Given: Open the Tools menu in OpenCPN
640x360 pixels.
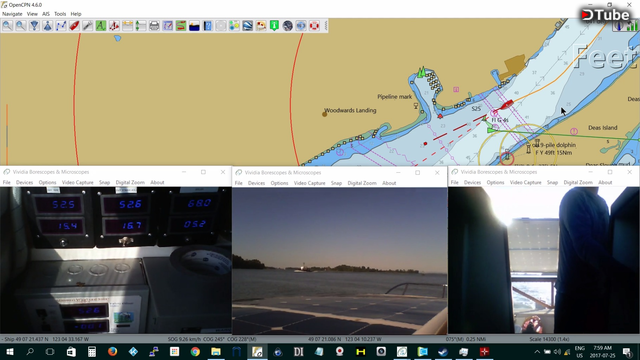Looking at the screenshot, I should [x=60, y=14].
